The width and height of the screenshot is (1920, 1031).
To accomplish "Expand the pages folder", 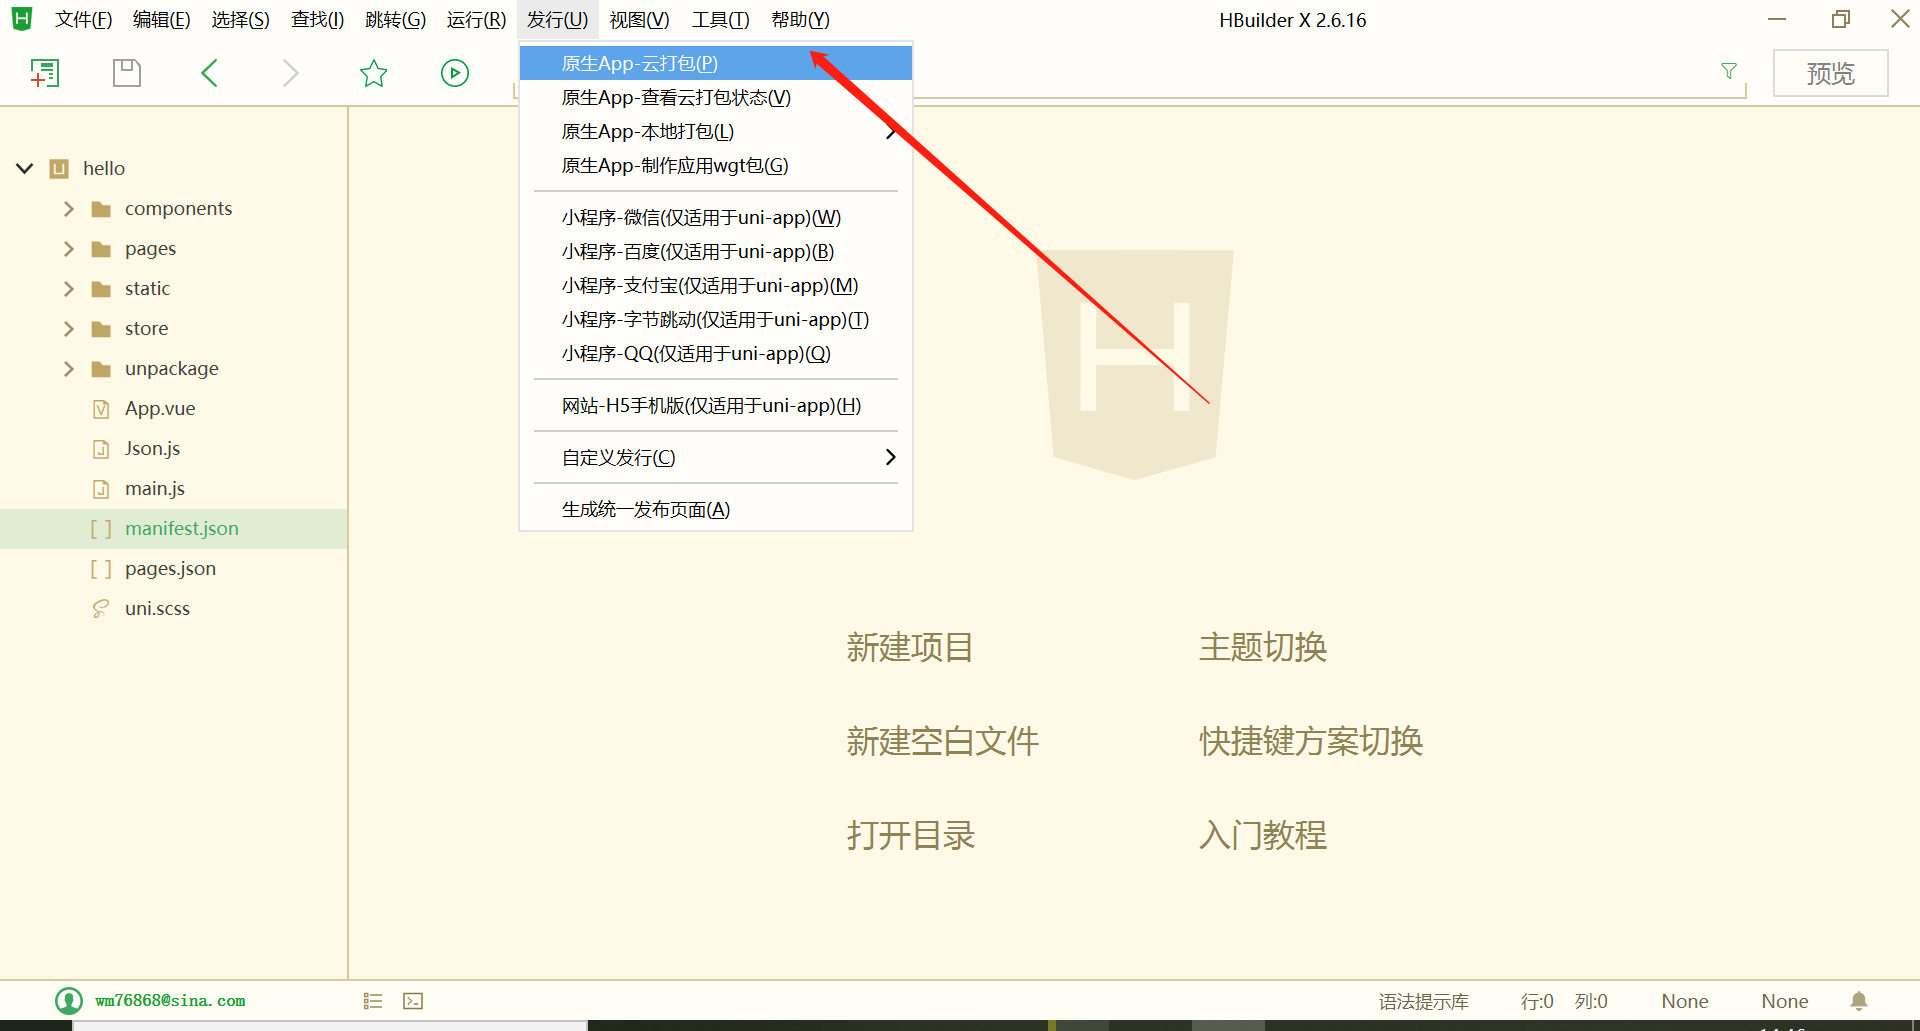I will 69,249.
